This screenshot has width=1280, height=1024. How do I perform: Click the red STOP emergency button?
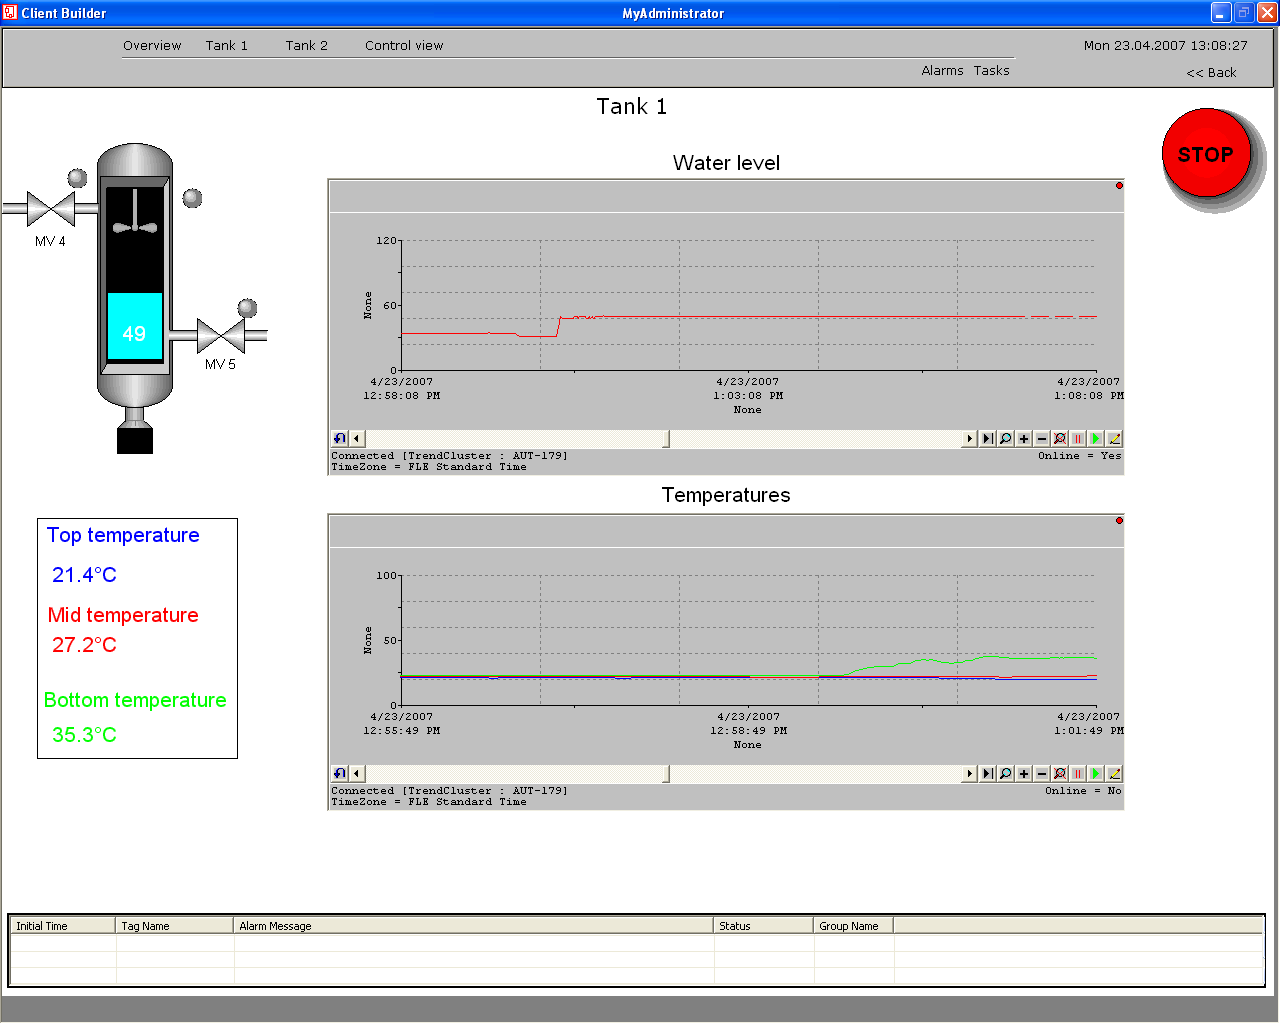pos(1206,153)
